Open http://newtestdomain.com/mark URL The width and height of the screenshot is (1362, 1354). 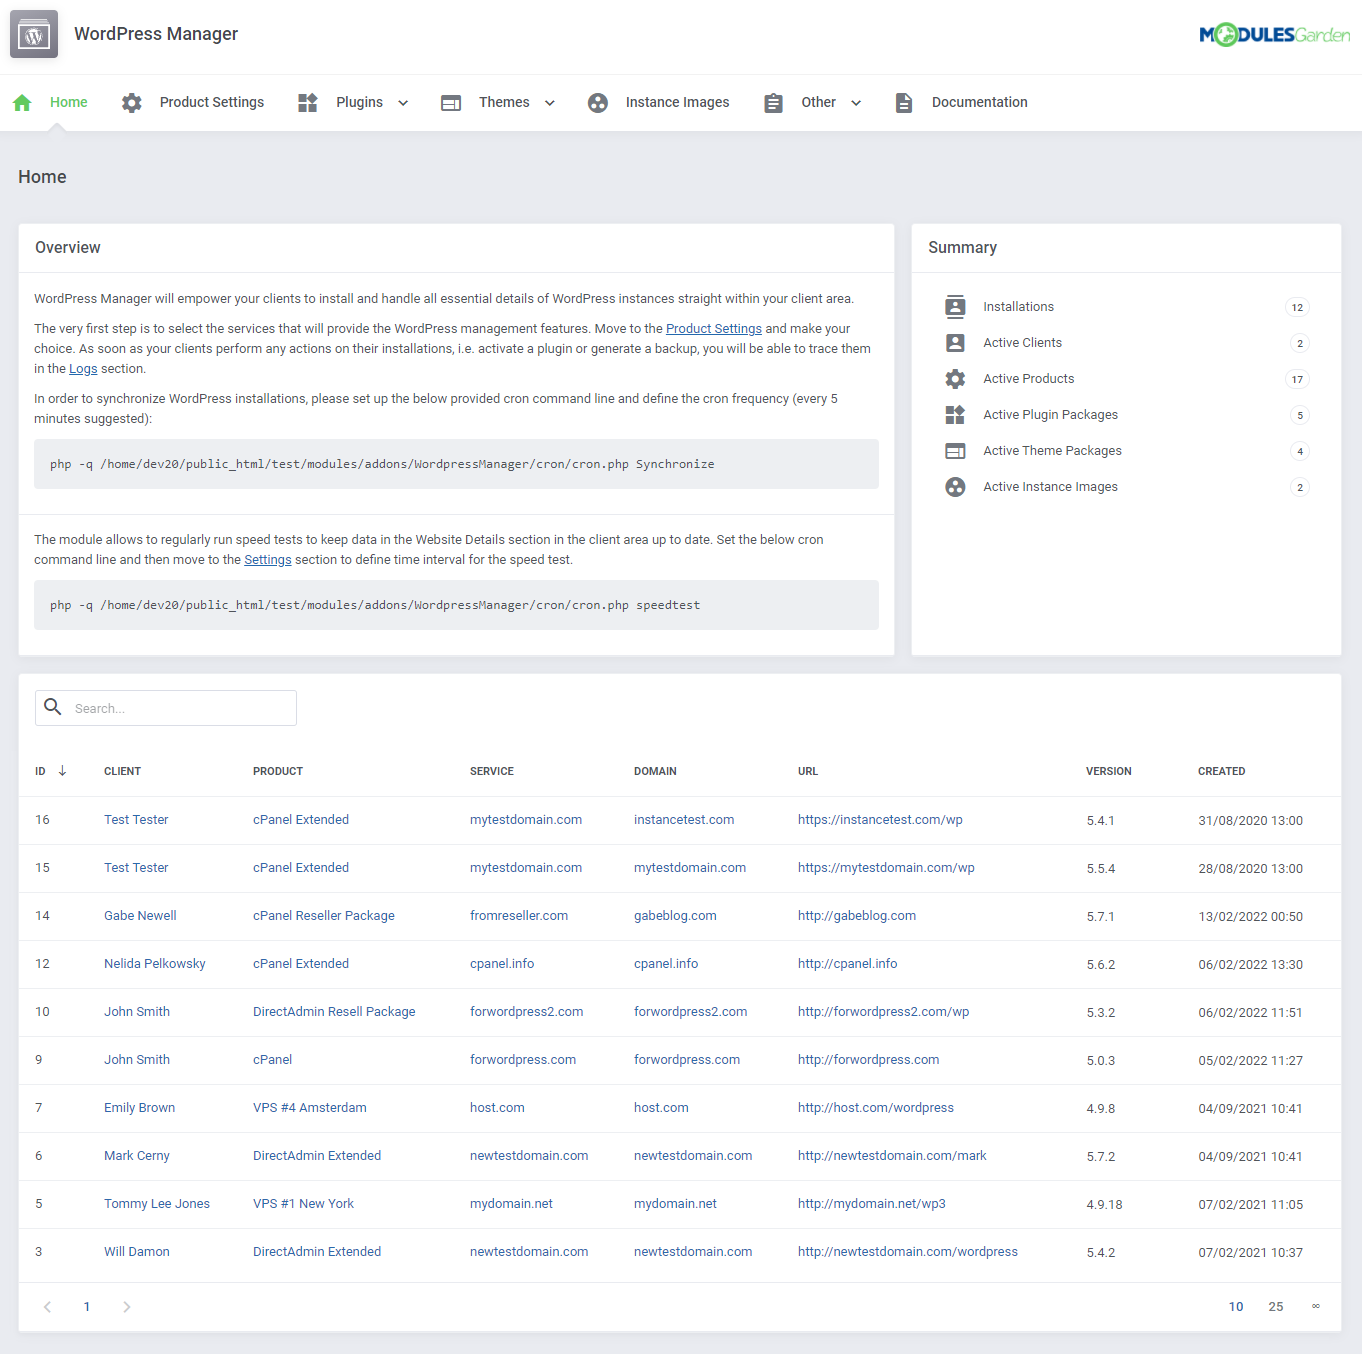click(892, 1156)
